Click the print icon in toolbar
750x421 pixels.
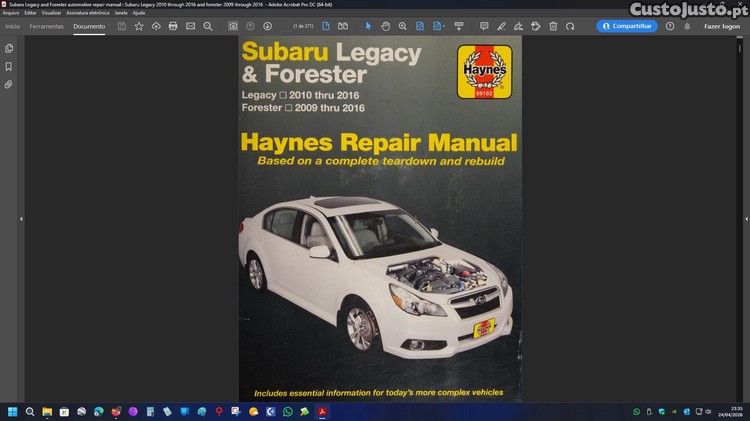tap(173, 26)
